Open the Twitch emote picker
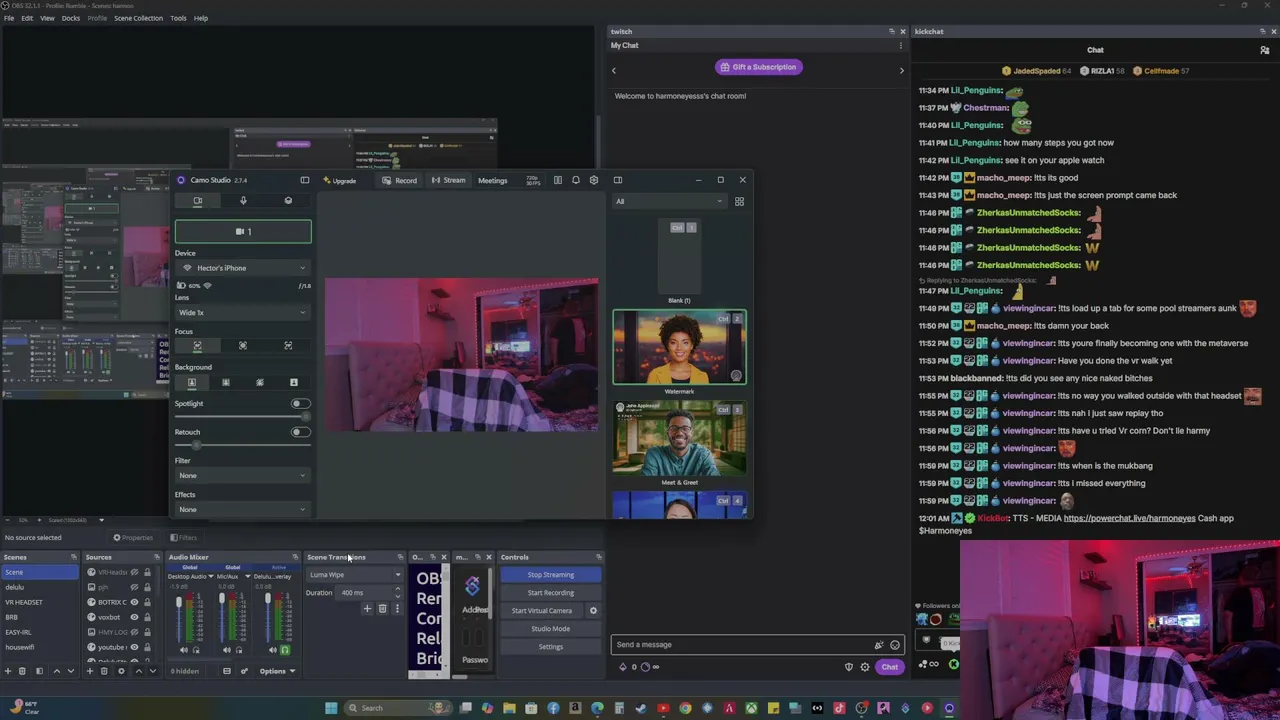The image size is (1280, 720). click(x=895, y=645)
